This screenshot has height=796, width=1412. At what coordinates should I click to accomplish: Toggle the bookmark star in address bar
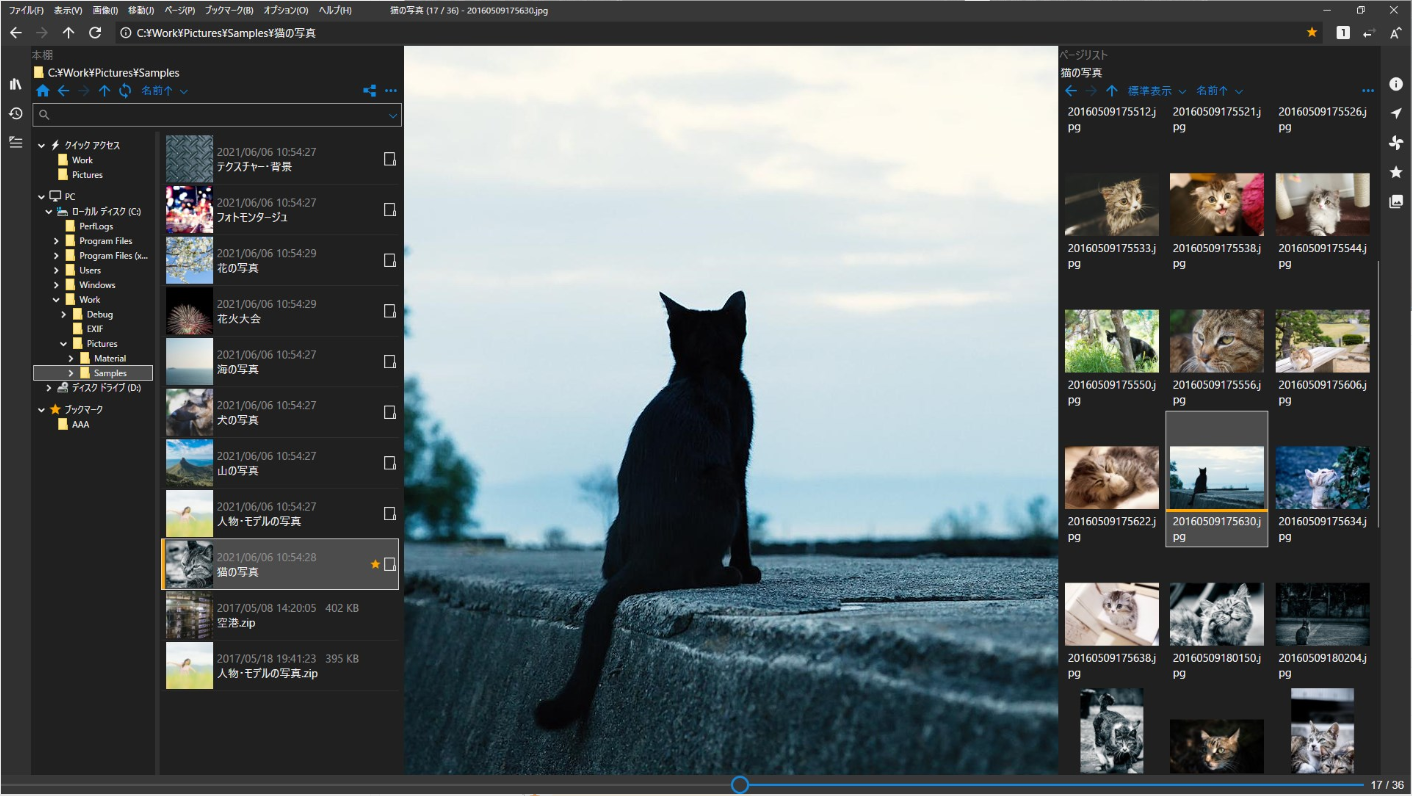click(1312, 33)
